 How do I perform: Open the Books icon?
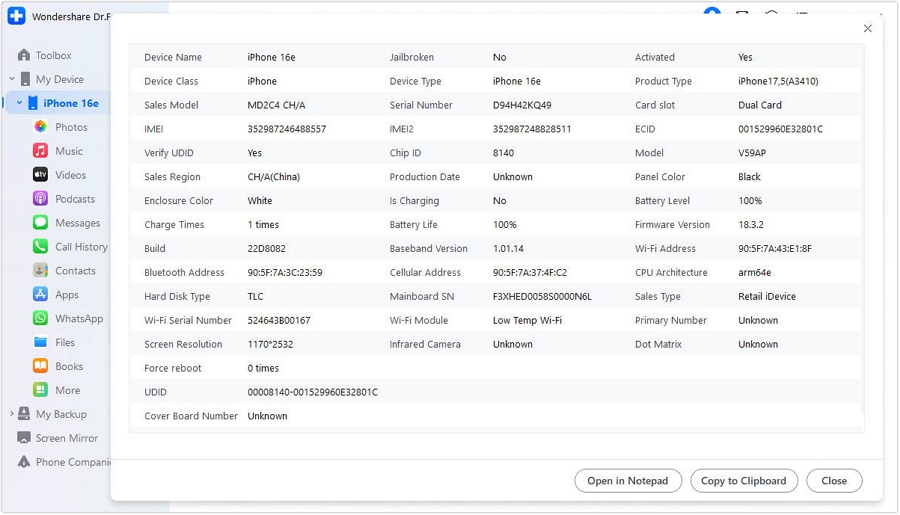click(x=40, y=366)
